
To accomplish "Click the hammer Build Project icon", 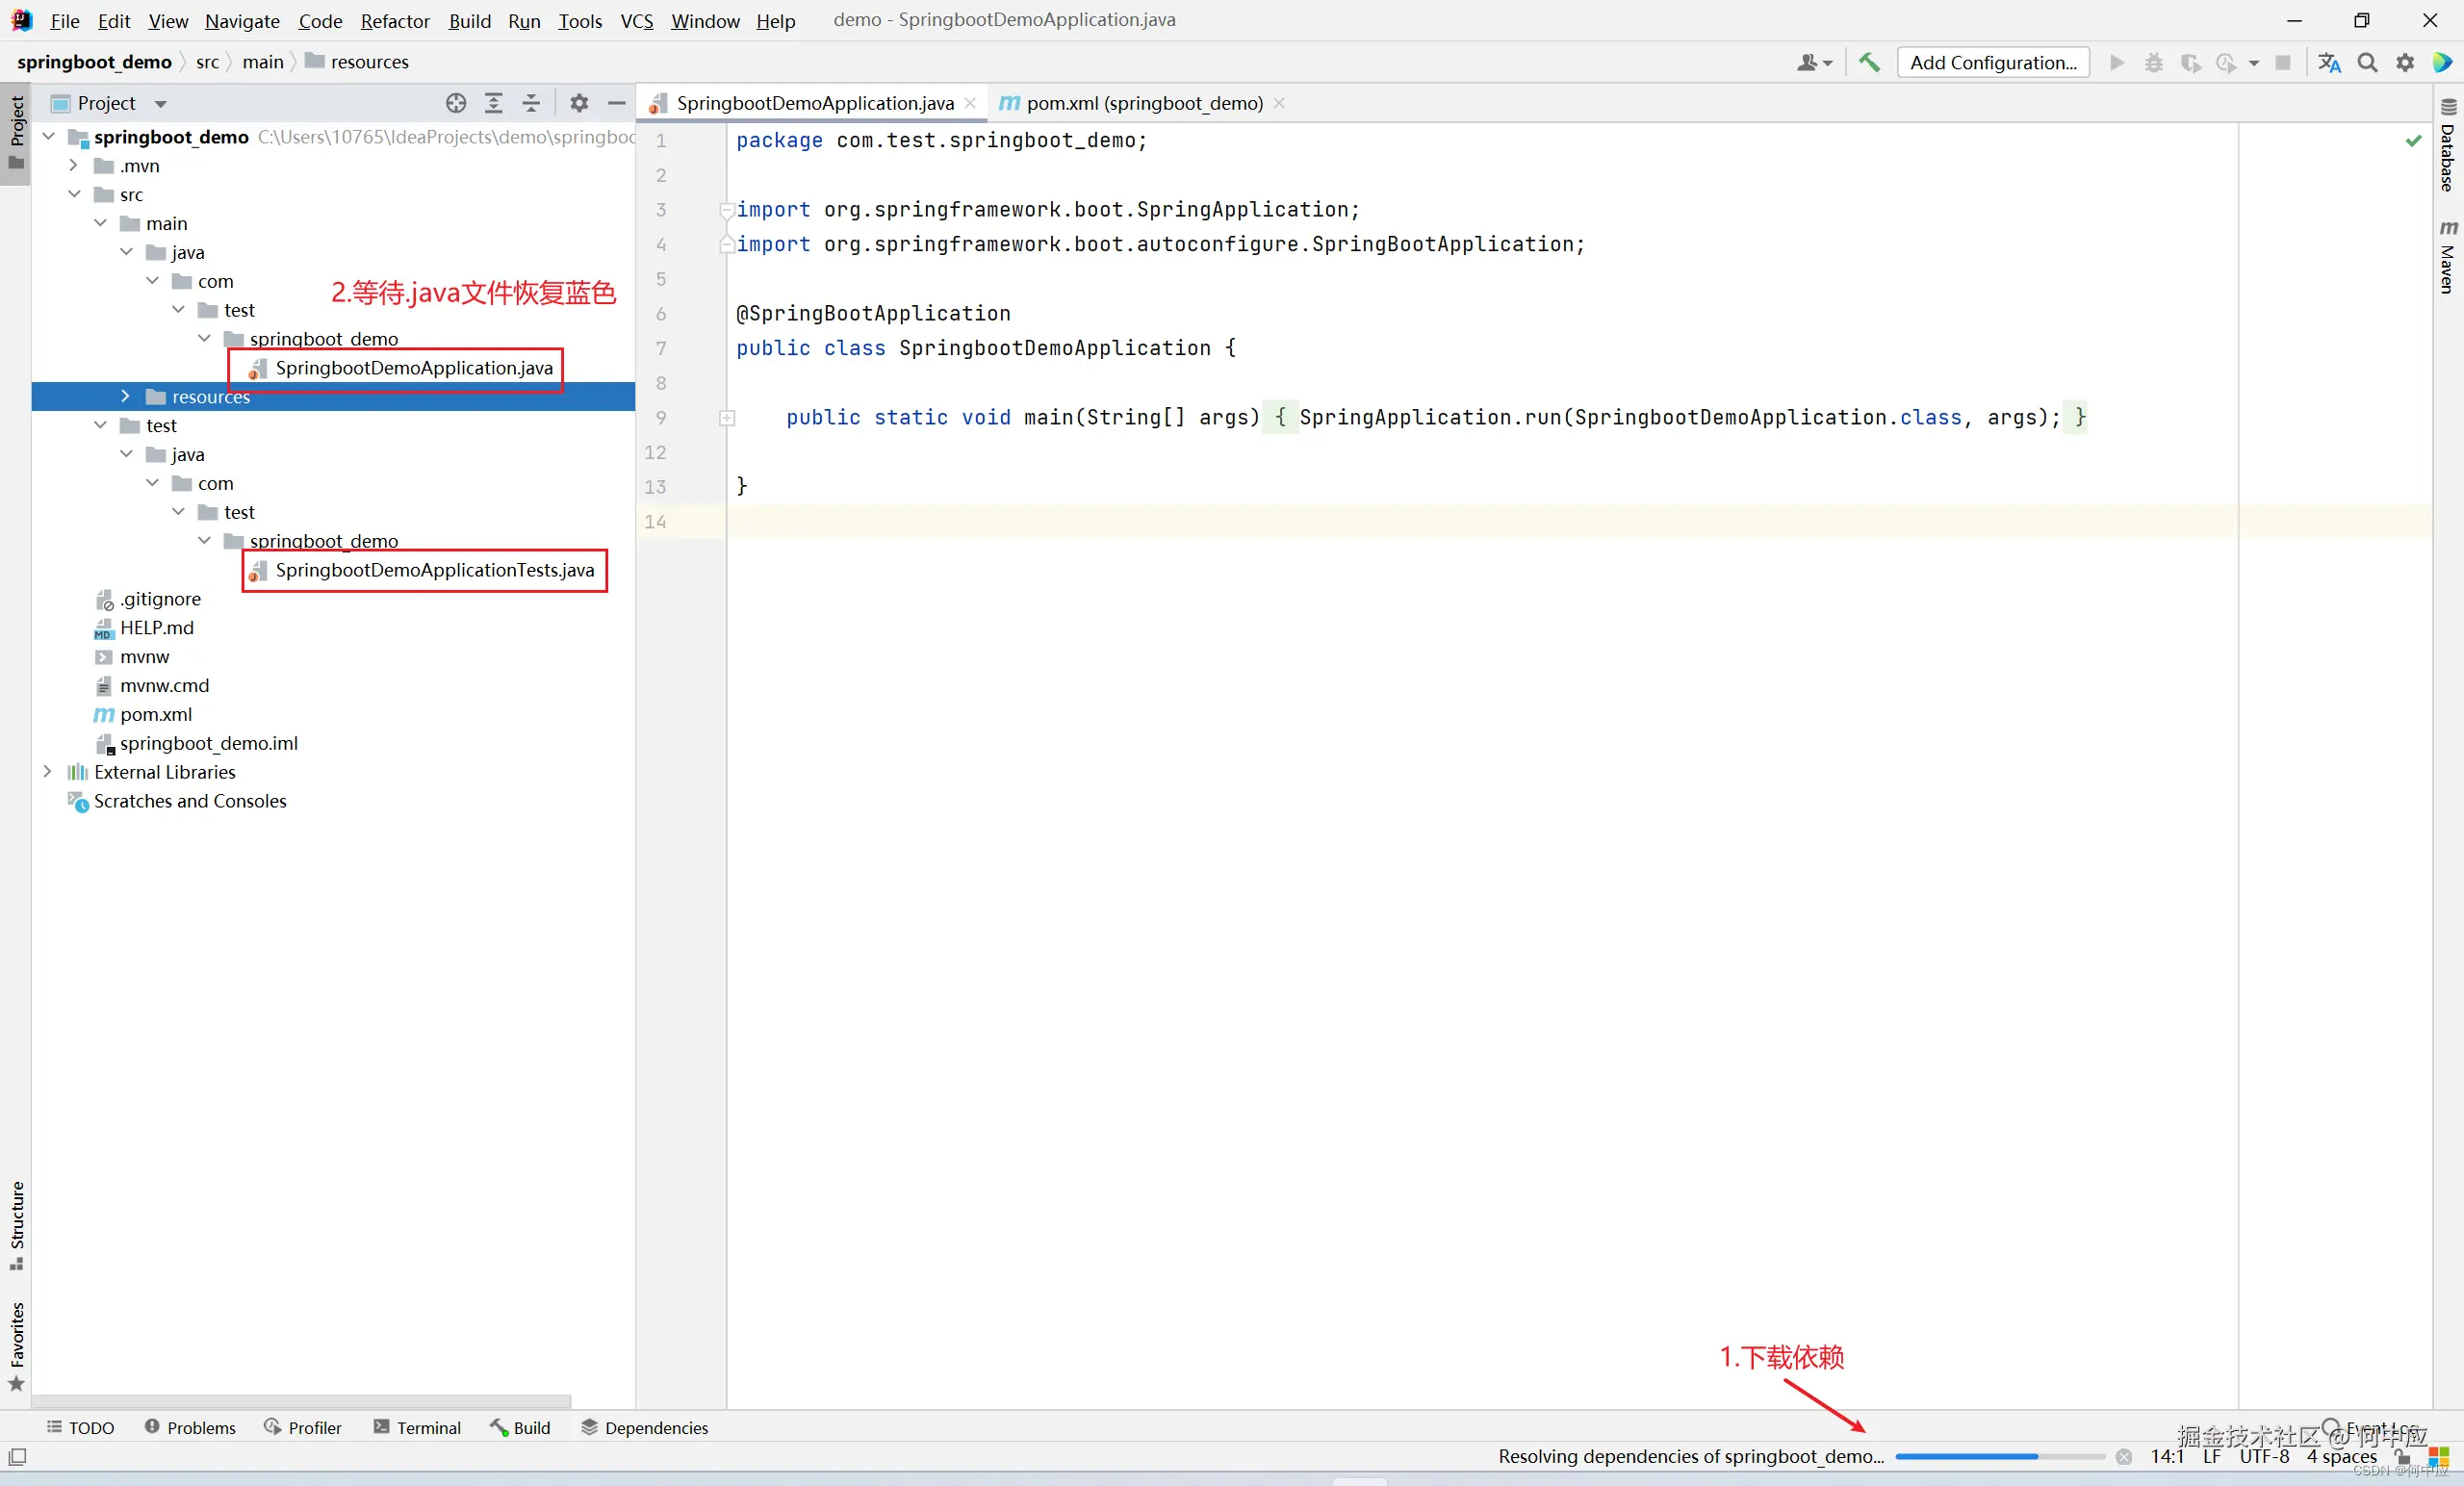I will click(x=1868, y=62).
